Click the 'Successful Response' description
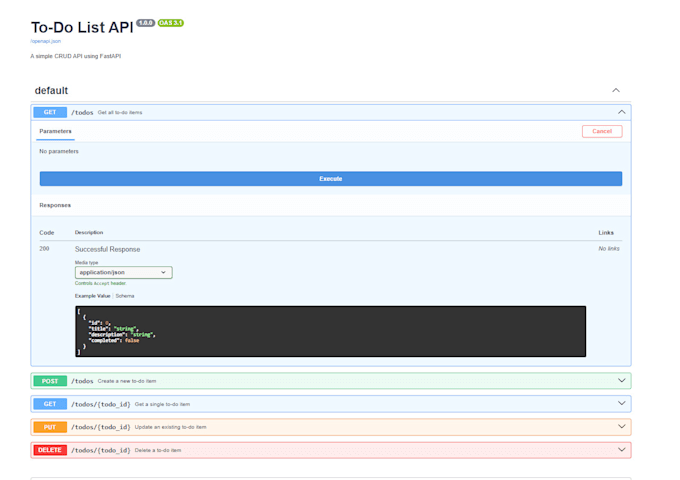The height and width of the screenshot is (480, 680). coord(108,249)
